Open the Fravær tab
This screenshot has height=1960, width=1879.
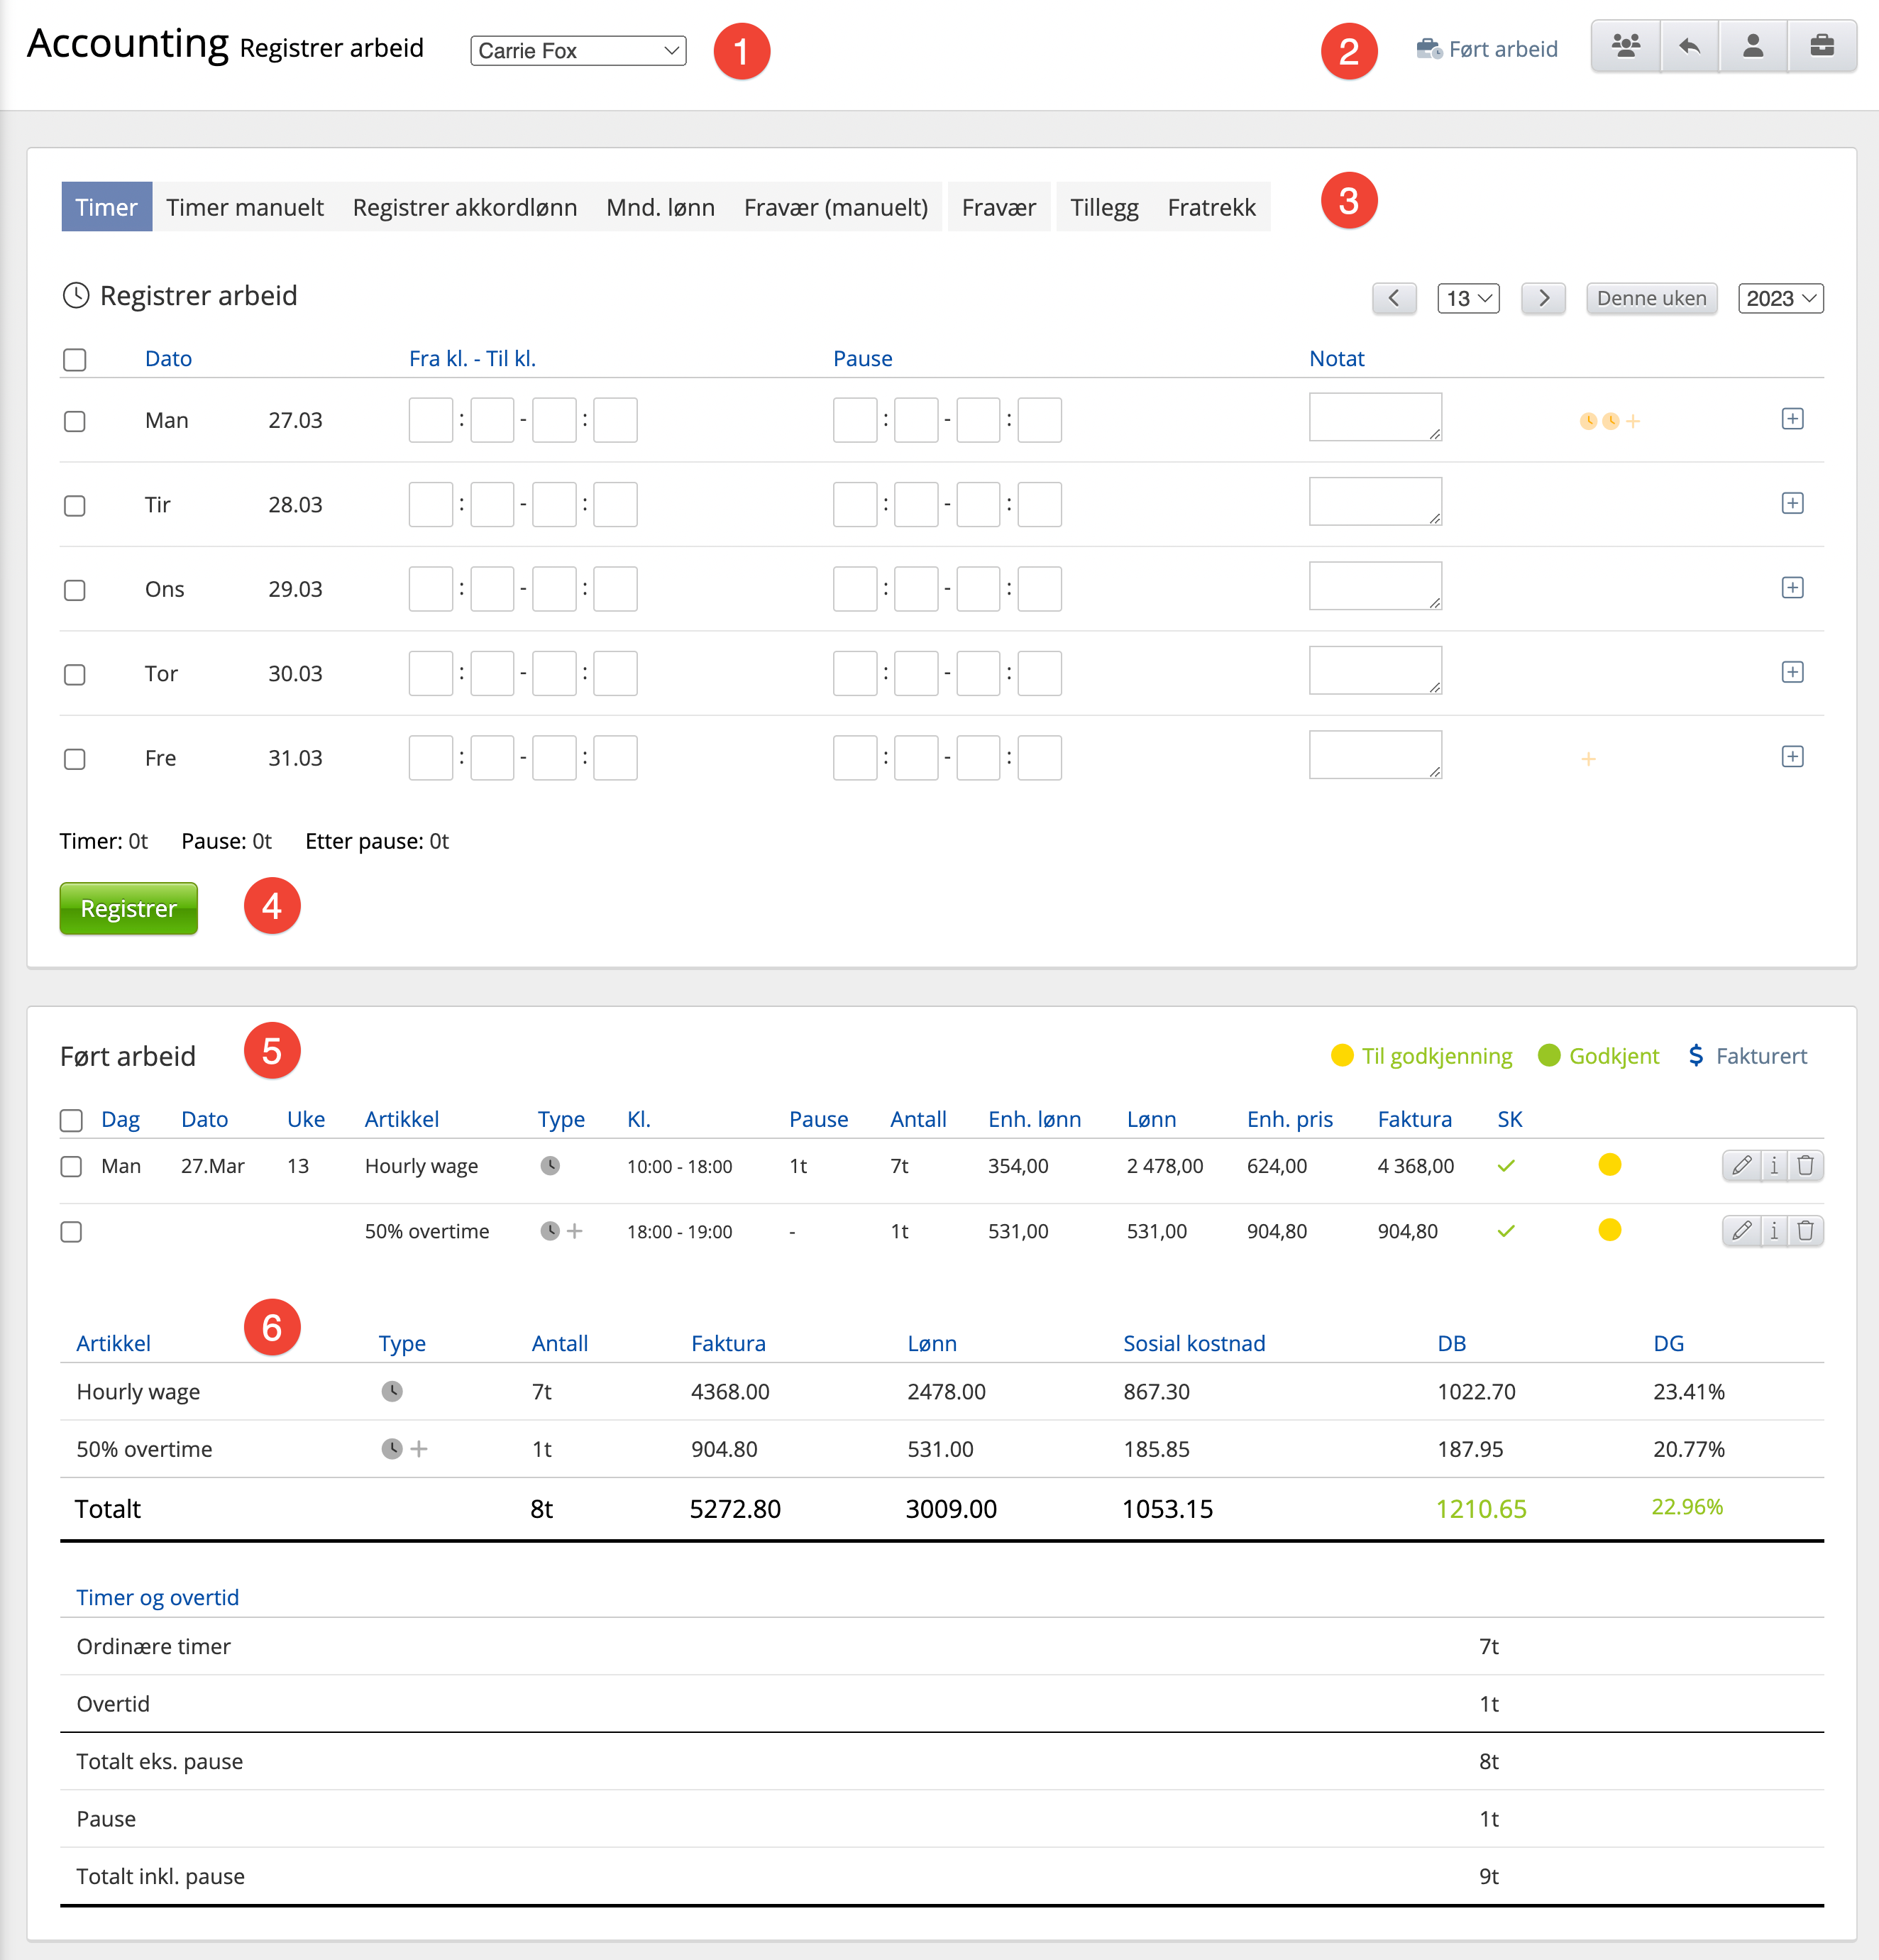click(x=998, y=207)
